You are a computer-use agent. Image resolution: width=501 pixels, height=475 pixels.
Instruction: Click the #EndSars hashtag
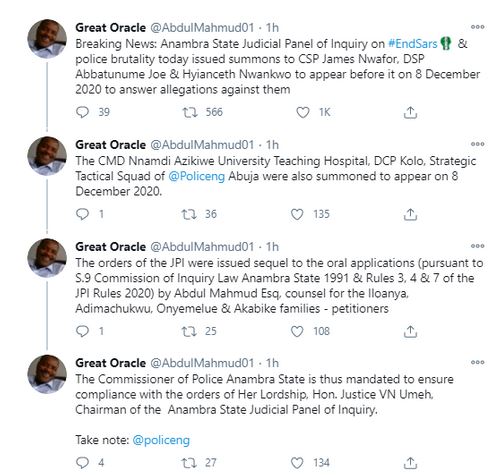[413, 44]
